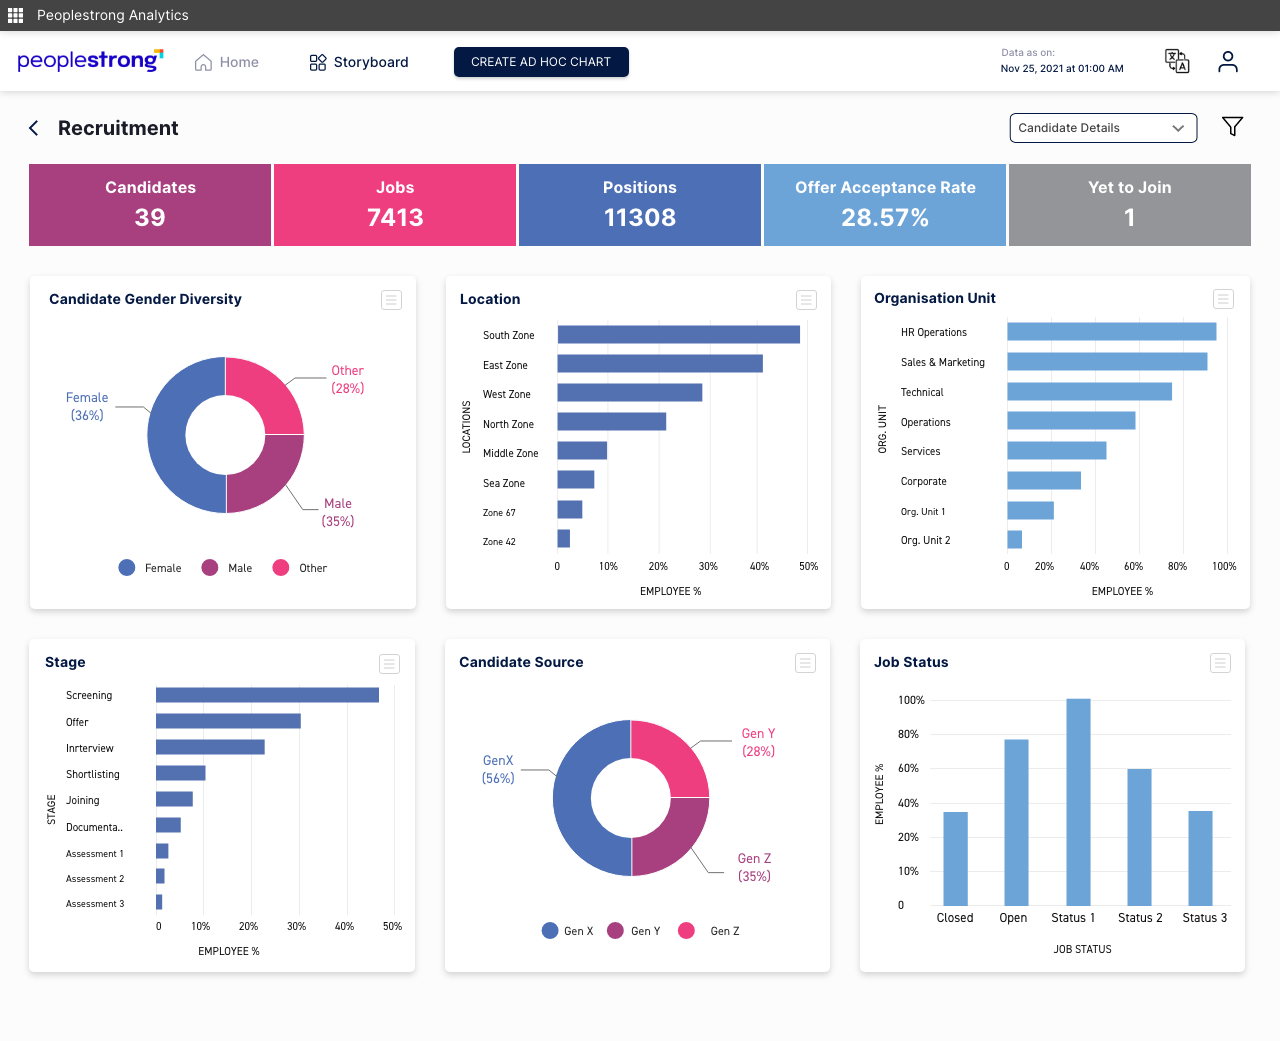Toggle the Female legend on gender diversity chart

click(149, 567)
